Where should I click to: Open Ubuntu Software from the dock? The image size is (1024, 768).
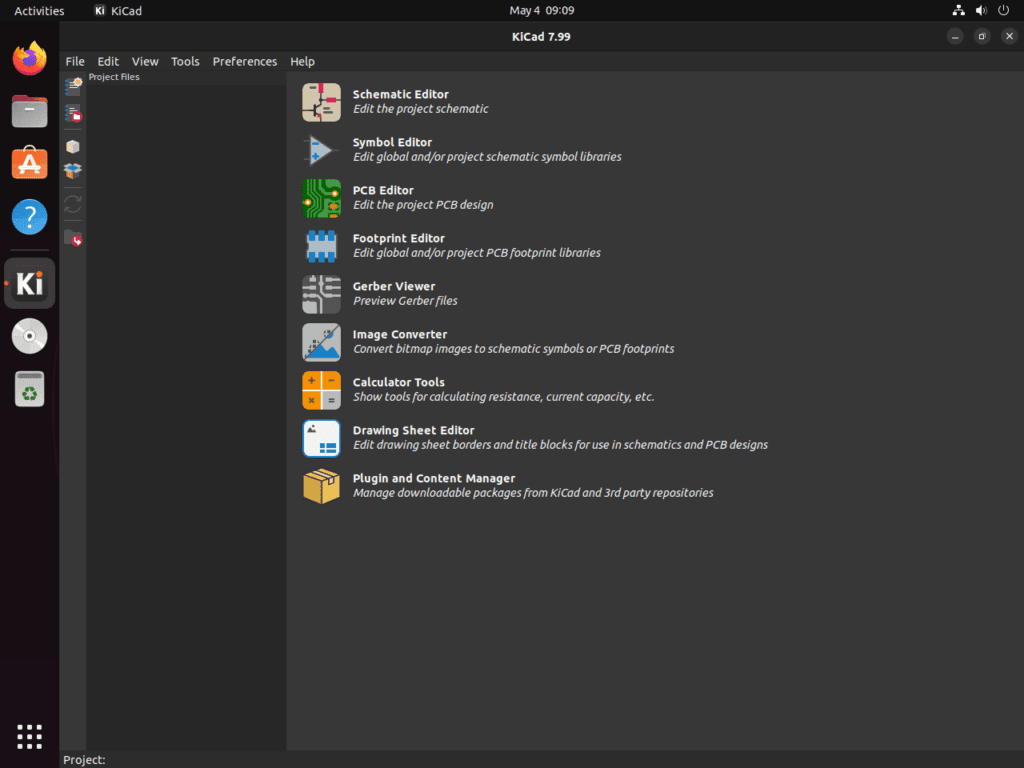click(29, 164)
